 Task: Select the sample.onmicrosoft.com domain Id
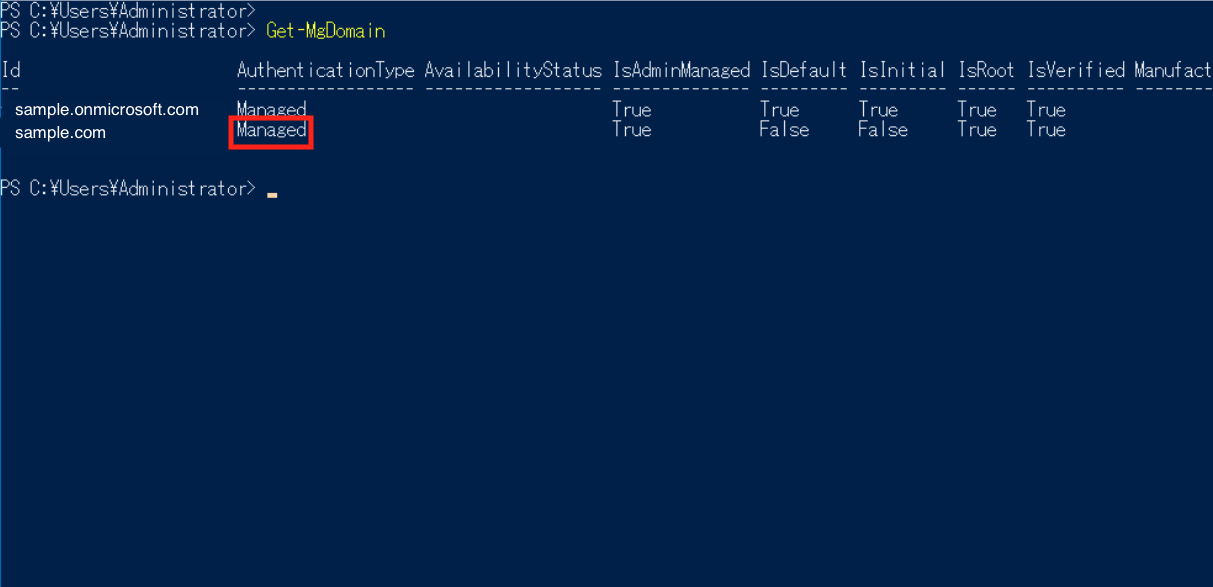pyautogui.click(x=107, y=110)
